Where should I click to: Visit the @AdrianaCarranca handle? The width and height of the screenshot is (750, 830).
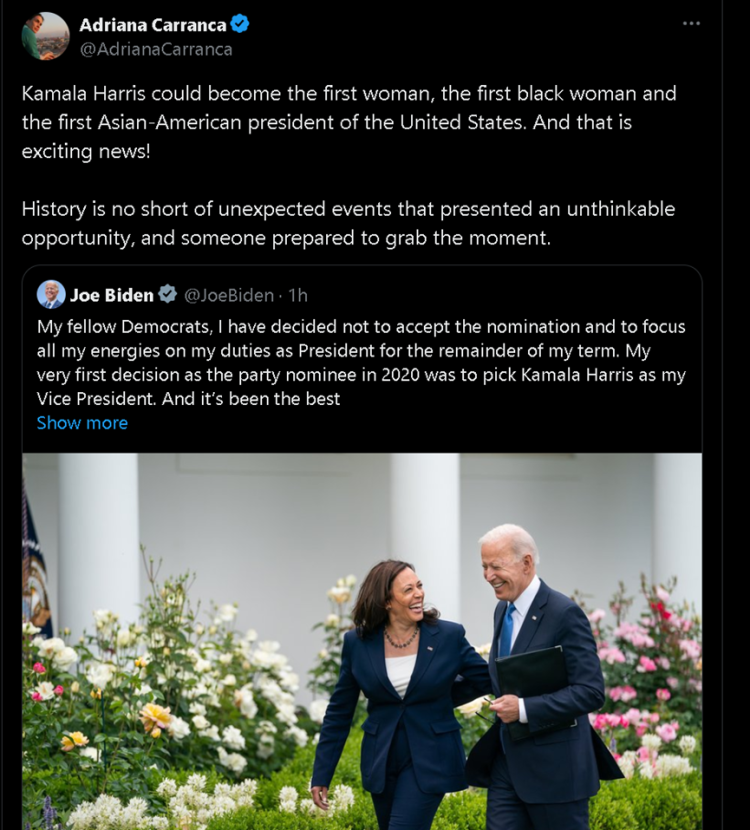[x=156, y=49]
